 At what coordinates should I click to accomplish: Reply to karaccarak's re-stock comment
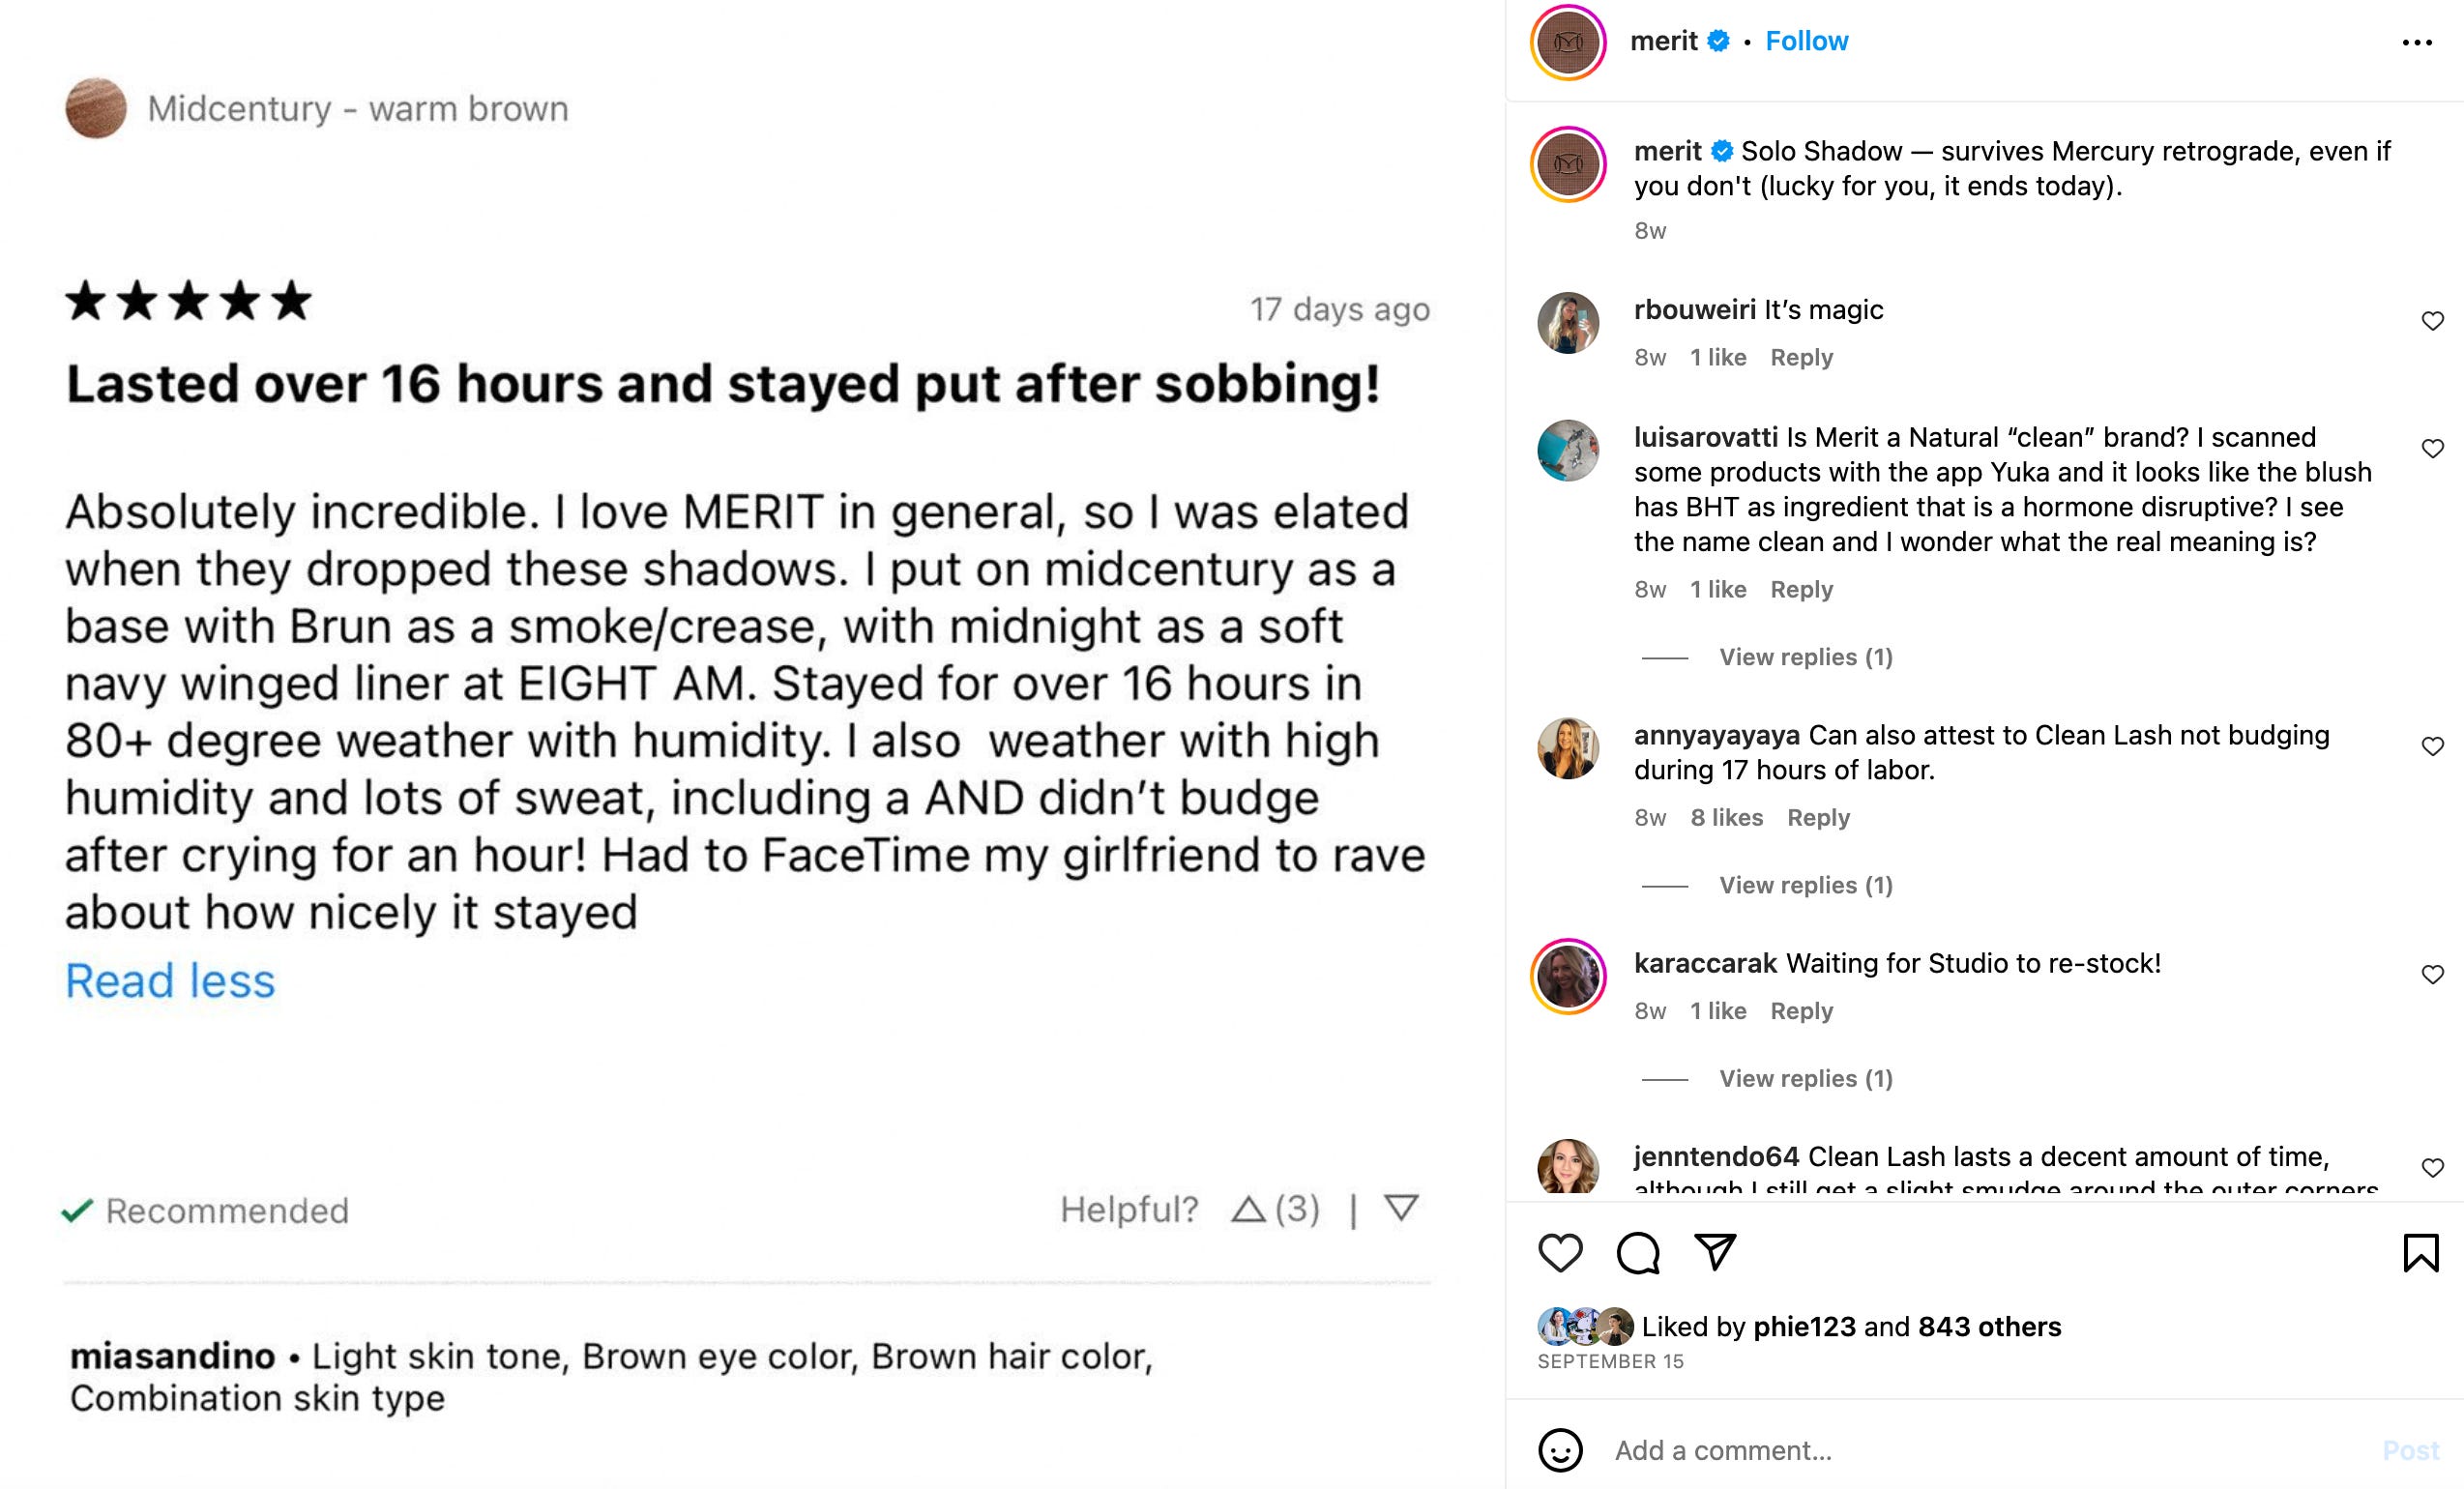point(1801,1011)
